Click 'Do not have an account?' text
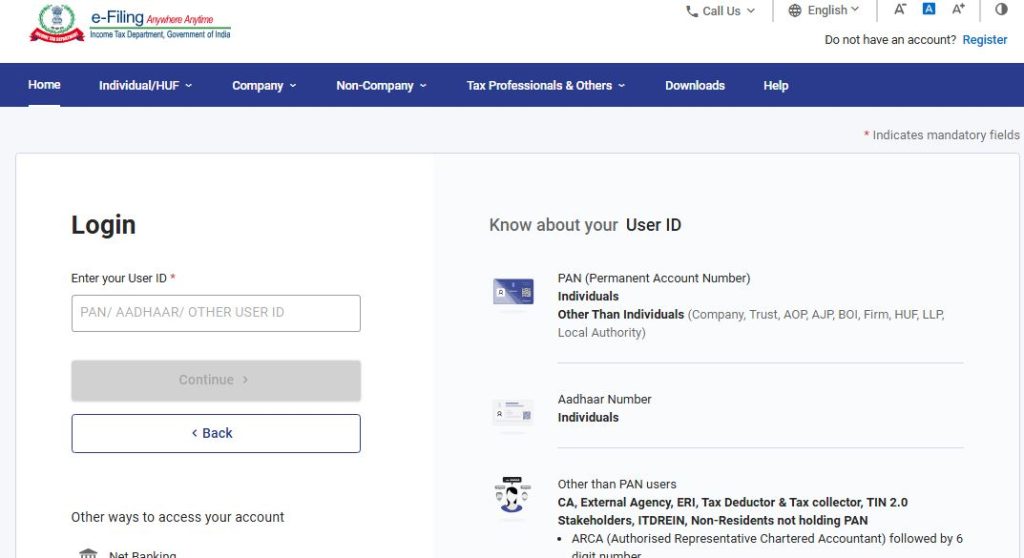 click(x=890, y=40)
